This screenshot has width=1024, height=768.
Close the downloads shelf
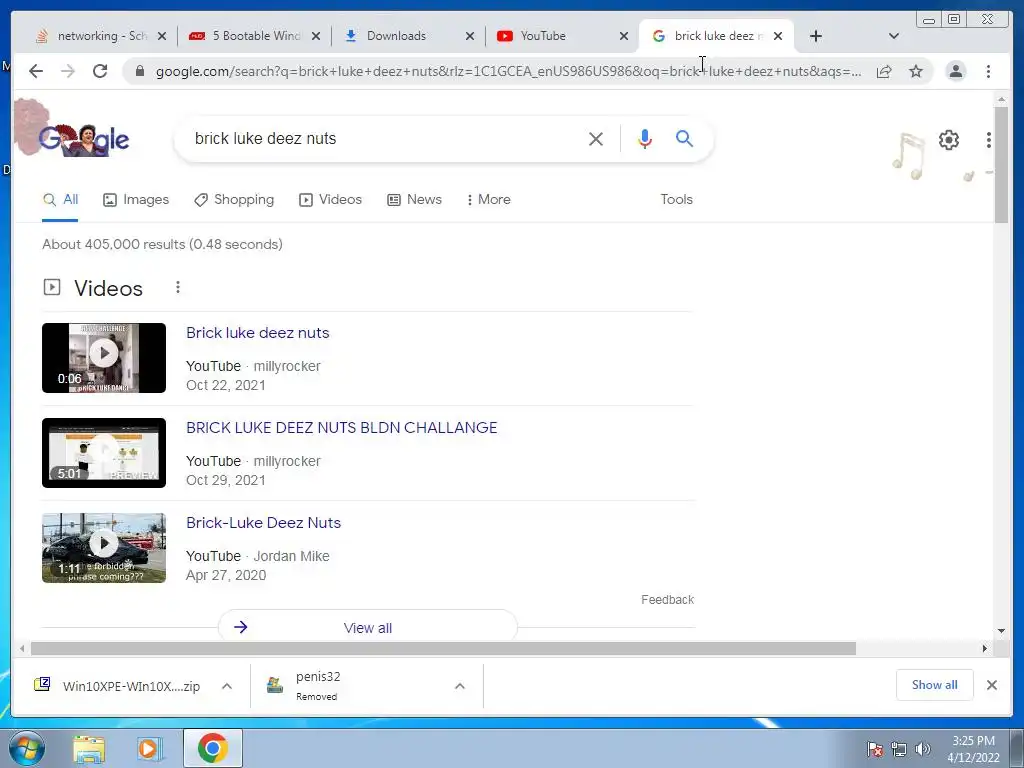992,685
